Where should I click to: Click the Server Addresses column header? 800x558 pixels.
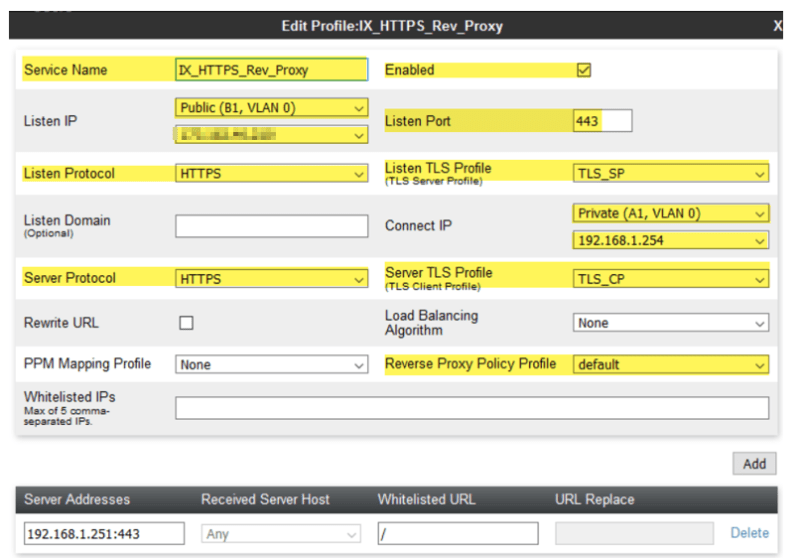77,499
